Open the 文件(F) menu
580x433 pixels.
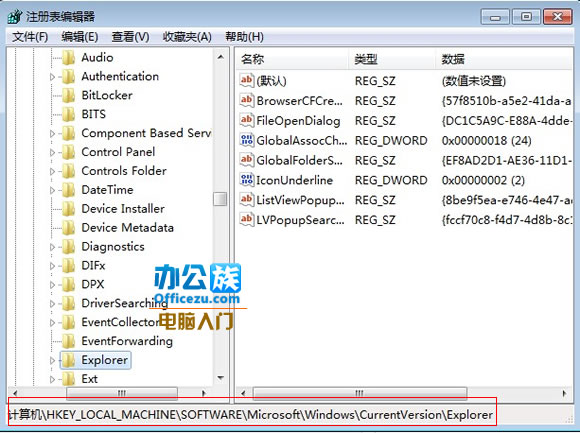(x=30, y=37)
